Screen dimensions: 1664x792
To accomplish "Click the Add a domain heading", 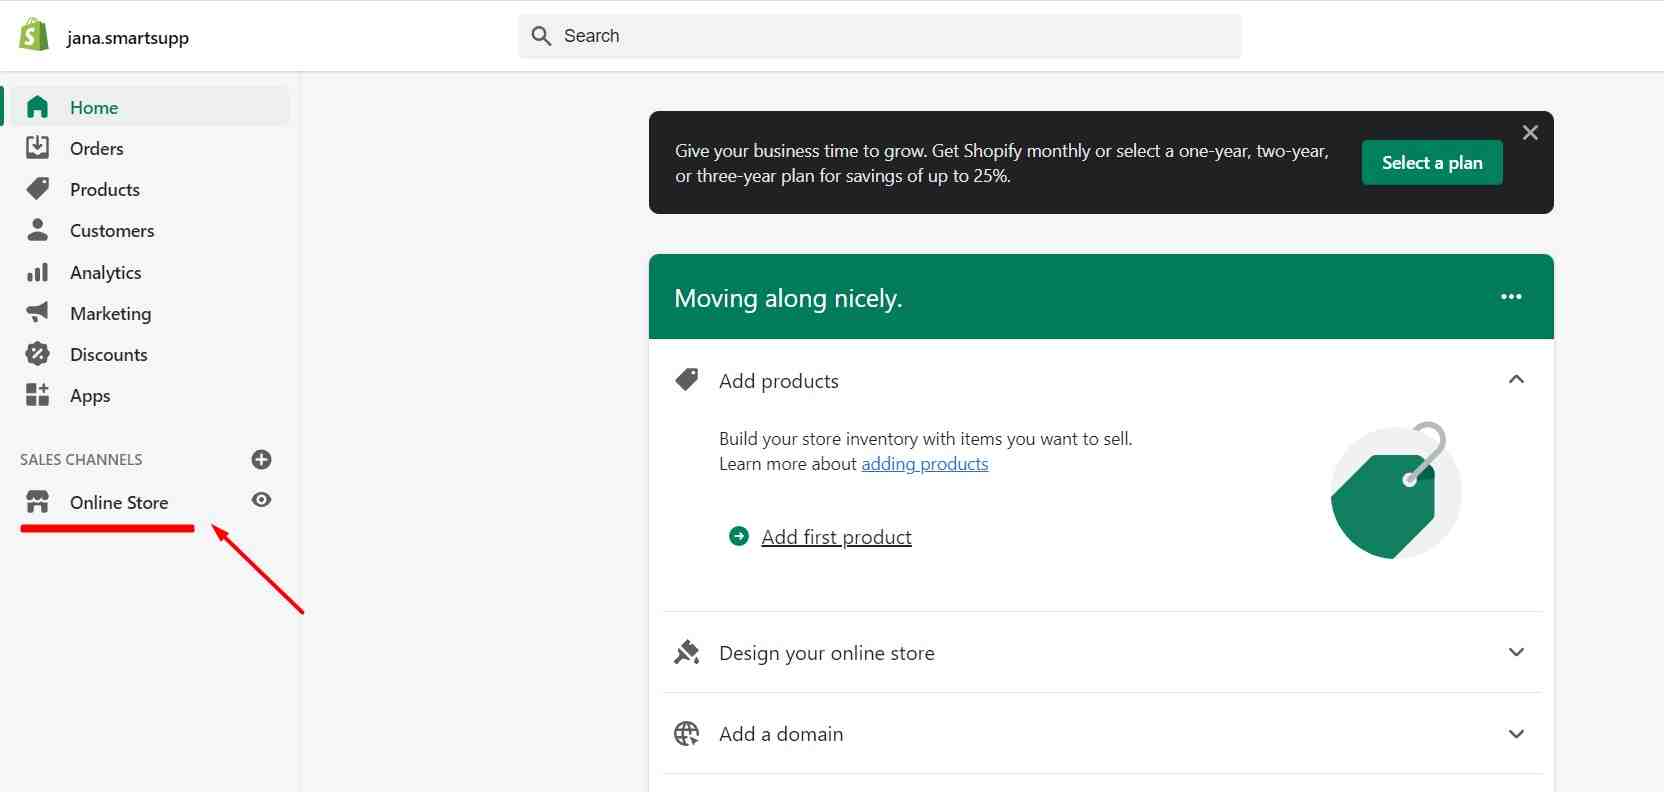I will (781, 734).
